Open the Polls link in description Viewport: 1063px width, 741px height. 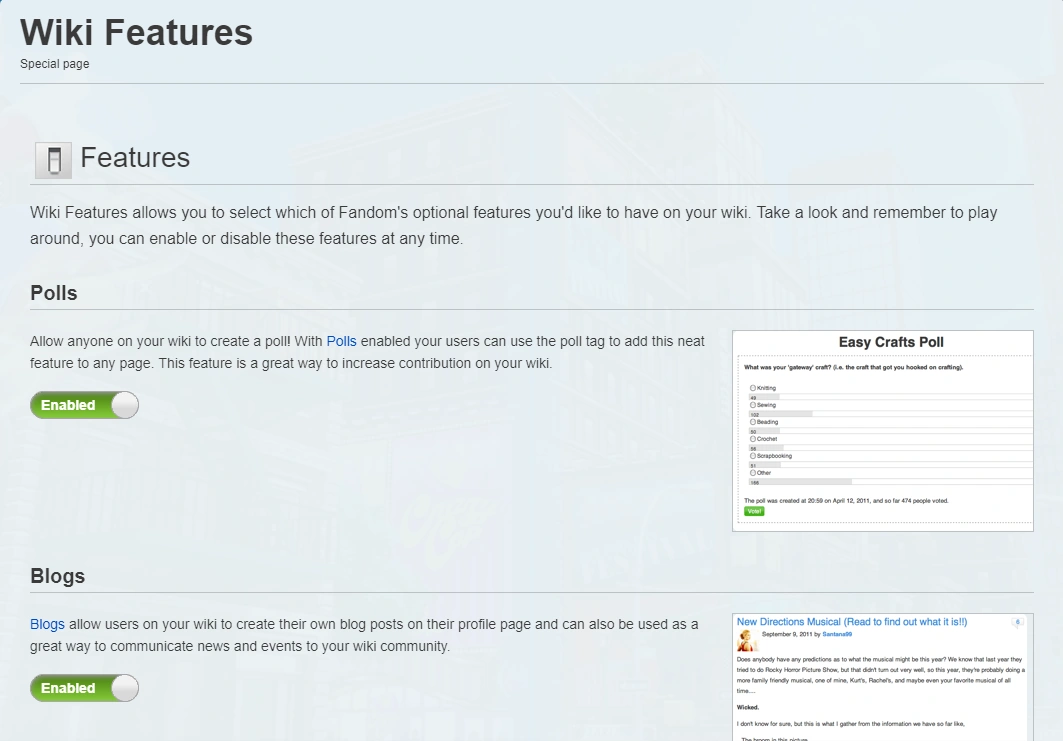[x=341, y=341]
